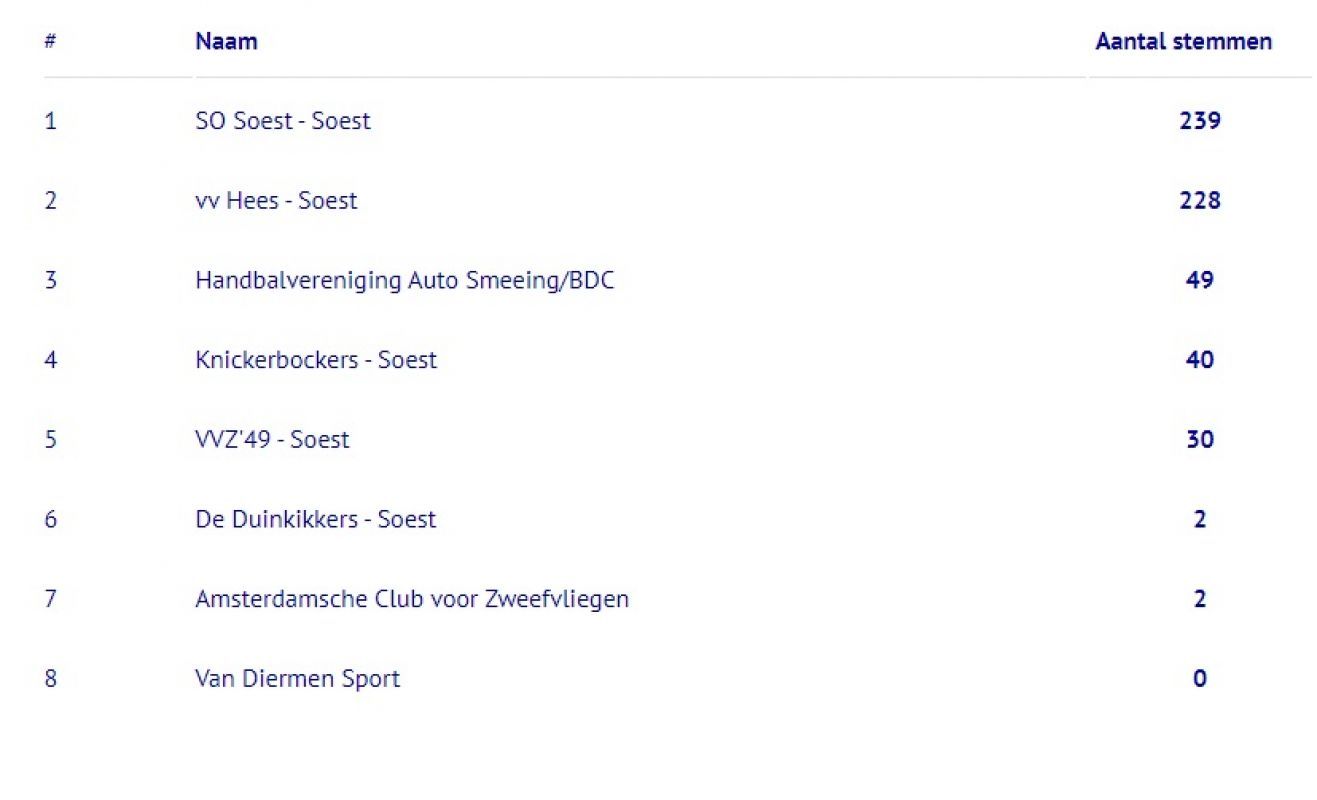Image resolution: width=1317 pixels, height=800 pixels.
Task: Select De Duinkikkers - Soest
Action: pos(316,519)
